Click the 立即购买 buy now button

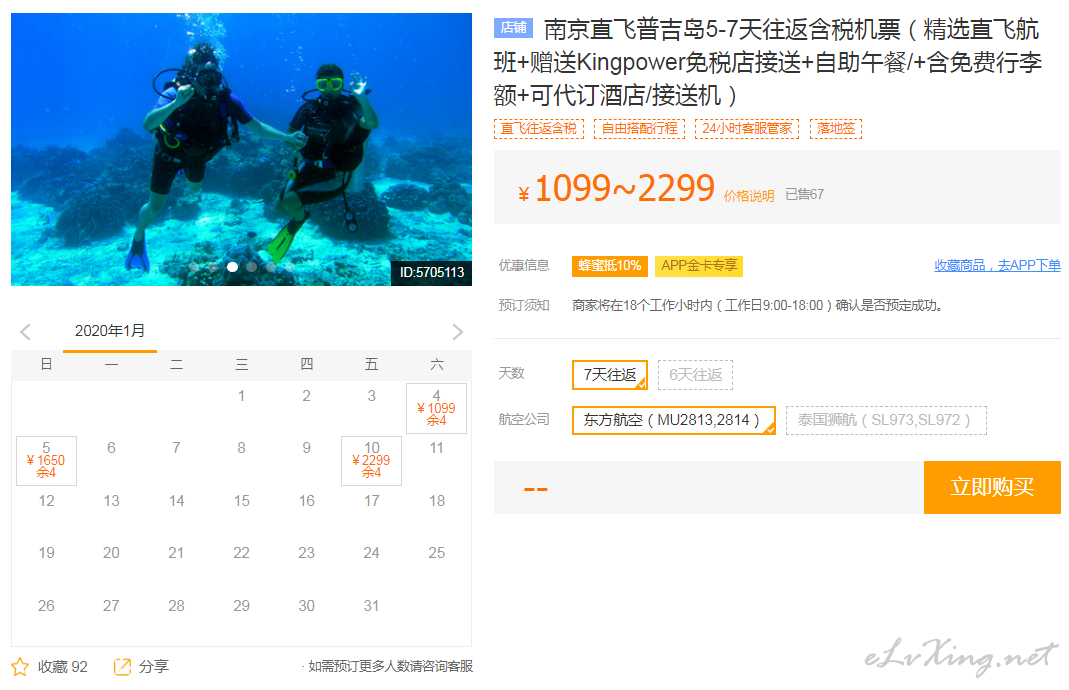(992, 487)
